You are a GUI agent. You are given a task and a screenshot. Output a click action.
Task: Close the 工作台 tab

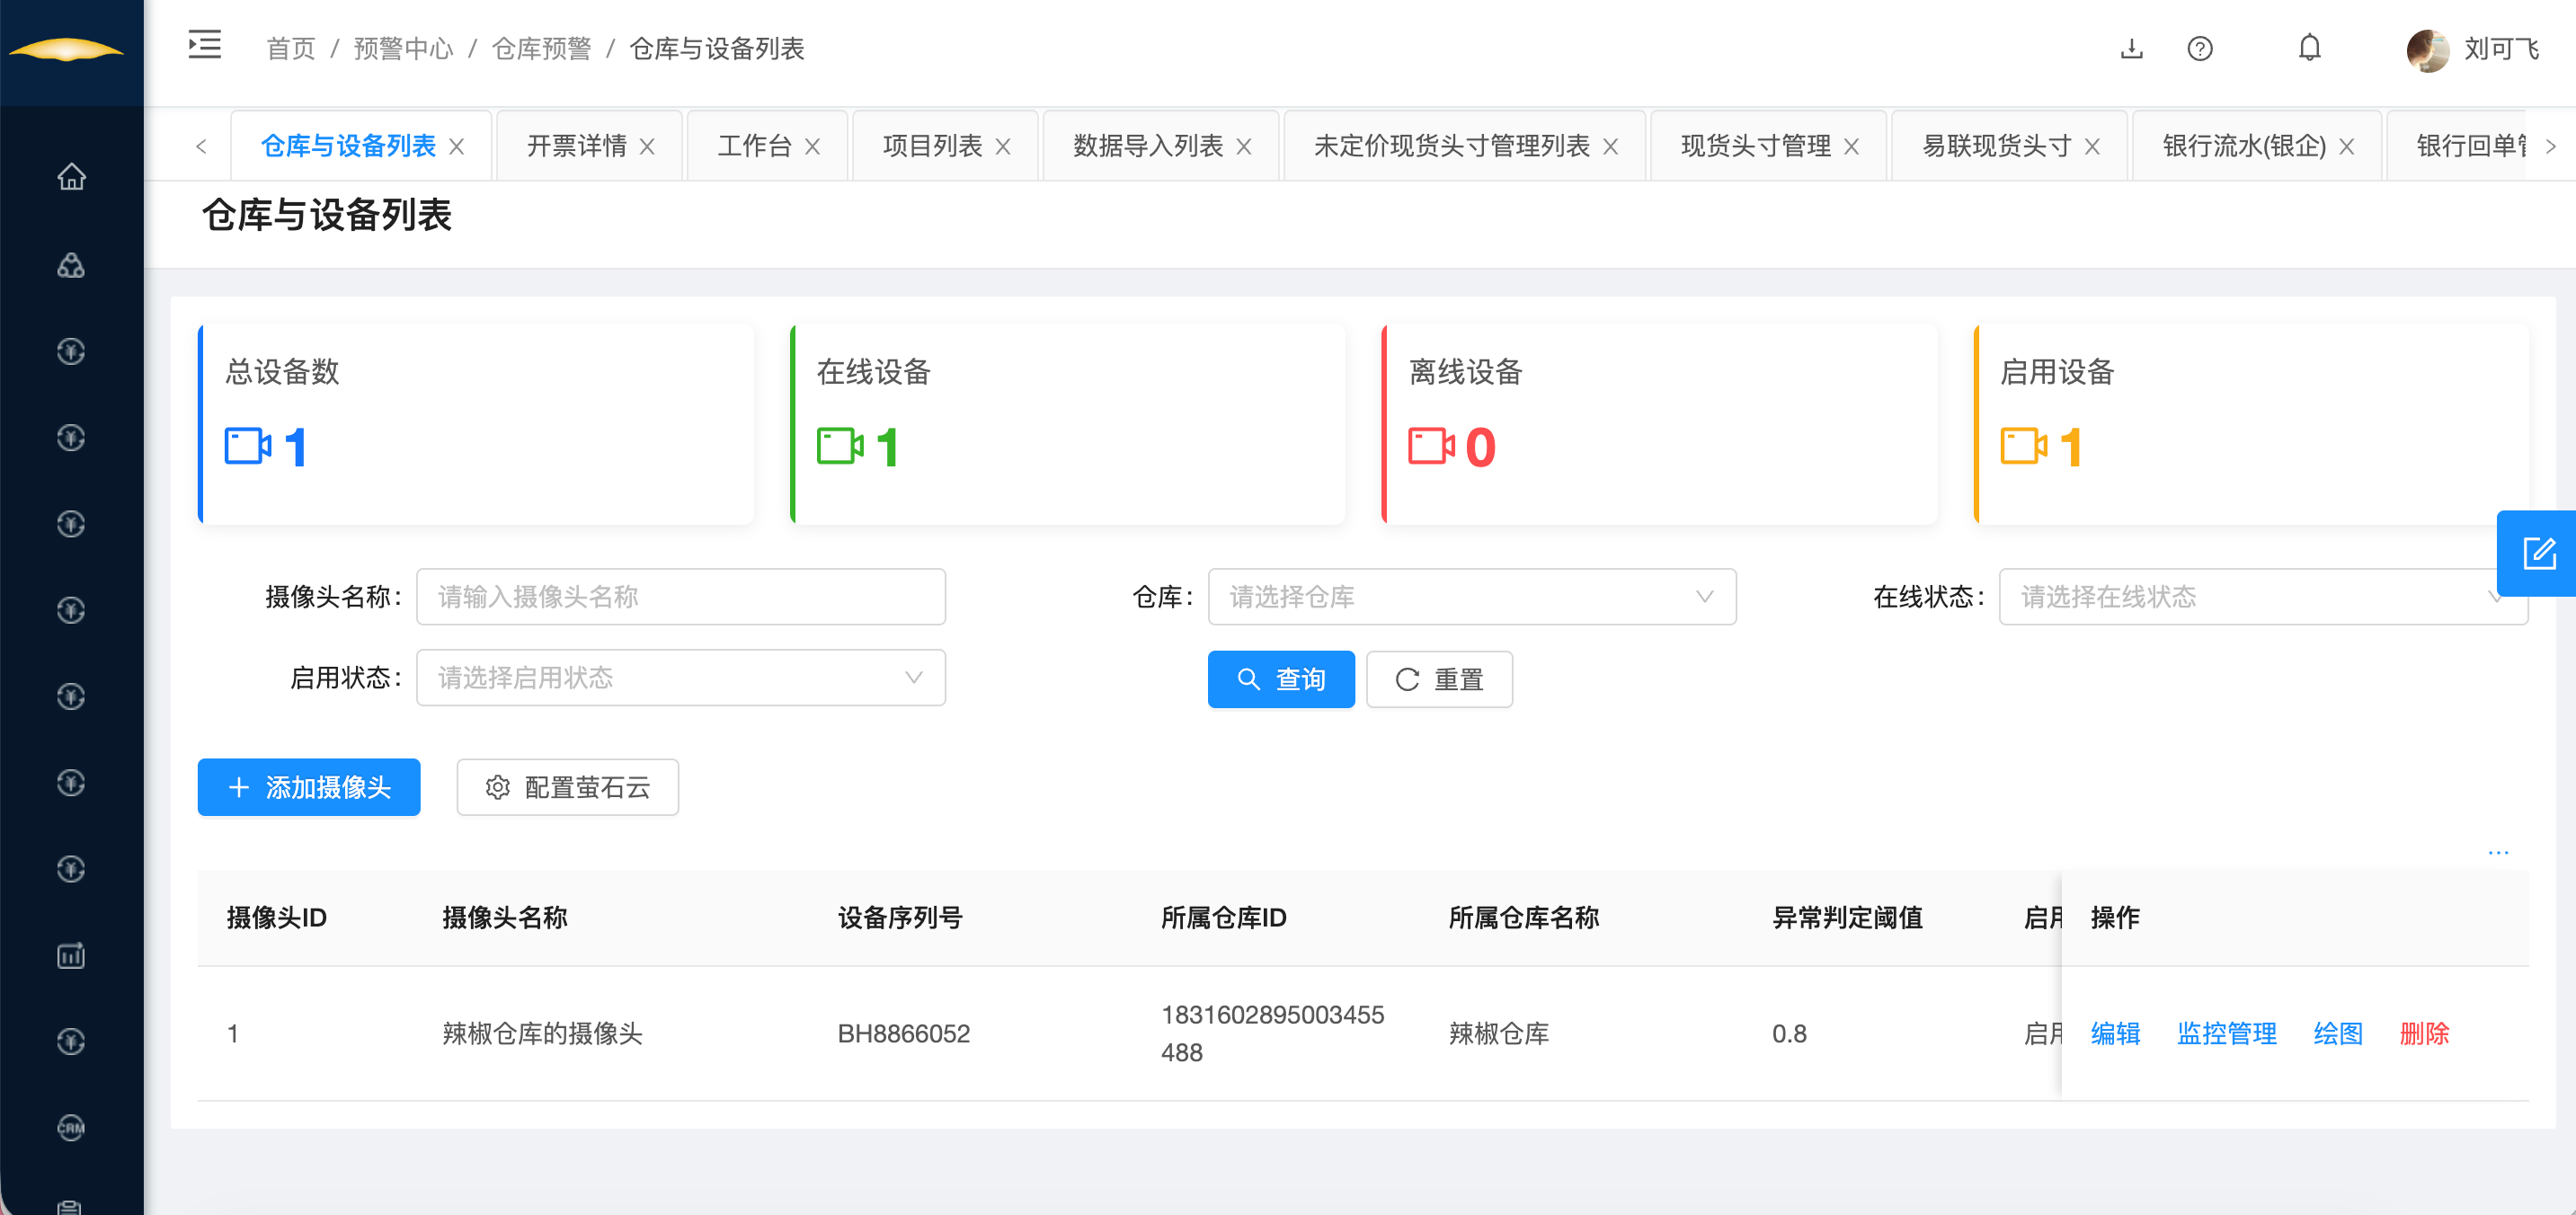(813, 146)
